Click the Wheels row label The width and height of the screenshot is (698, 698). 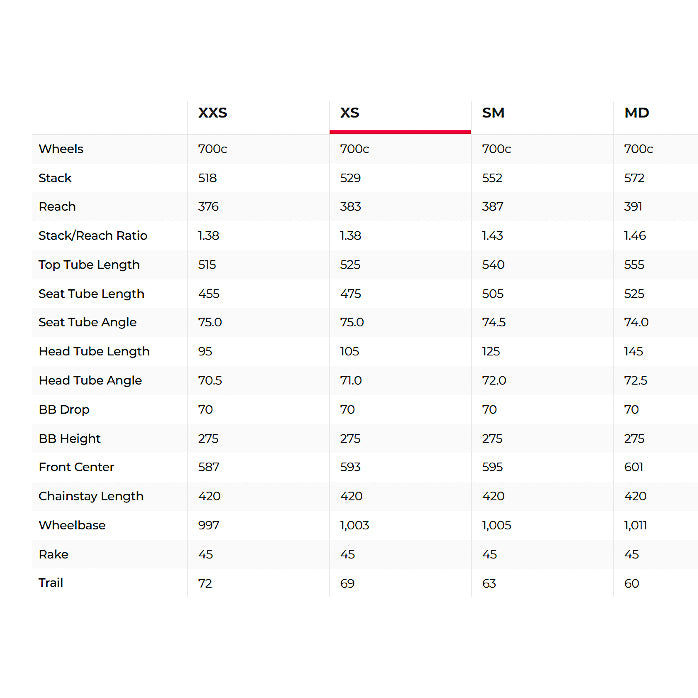coord(61,149)
